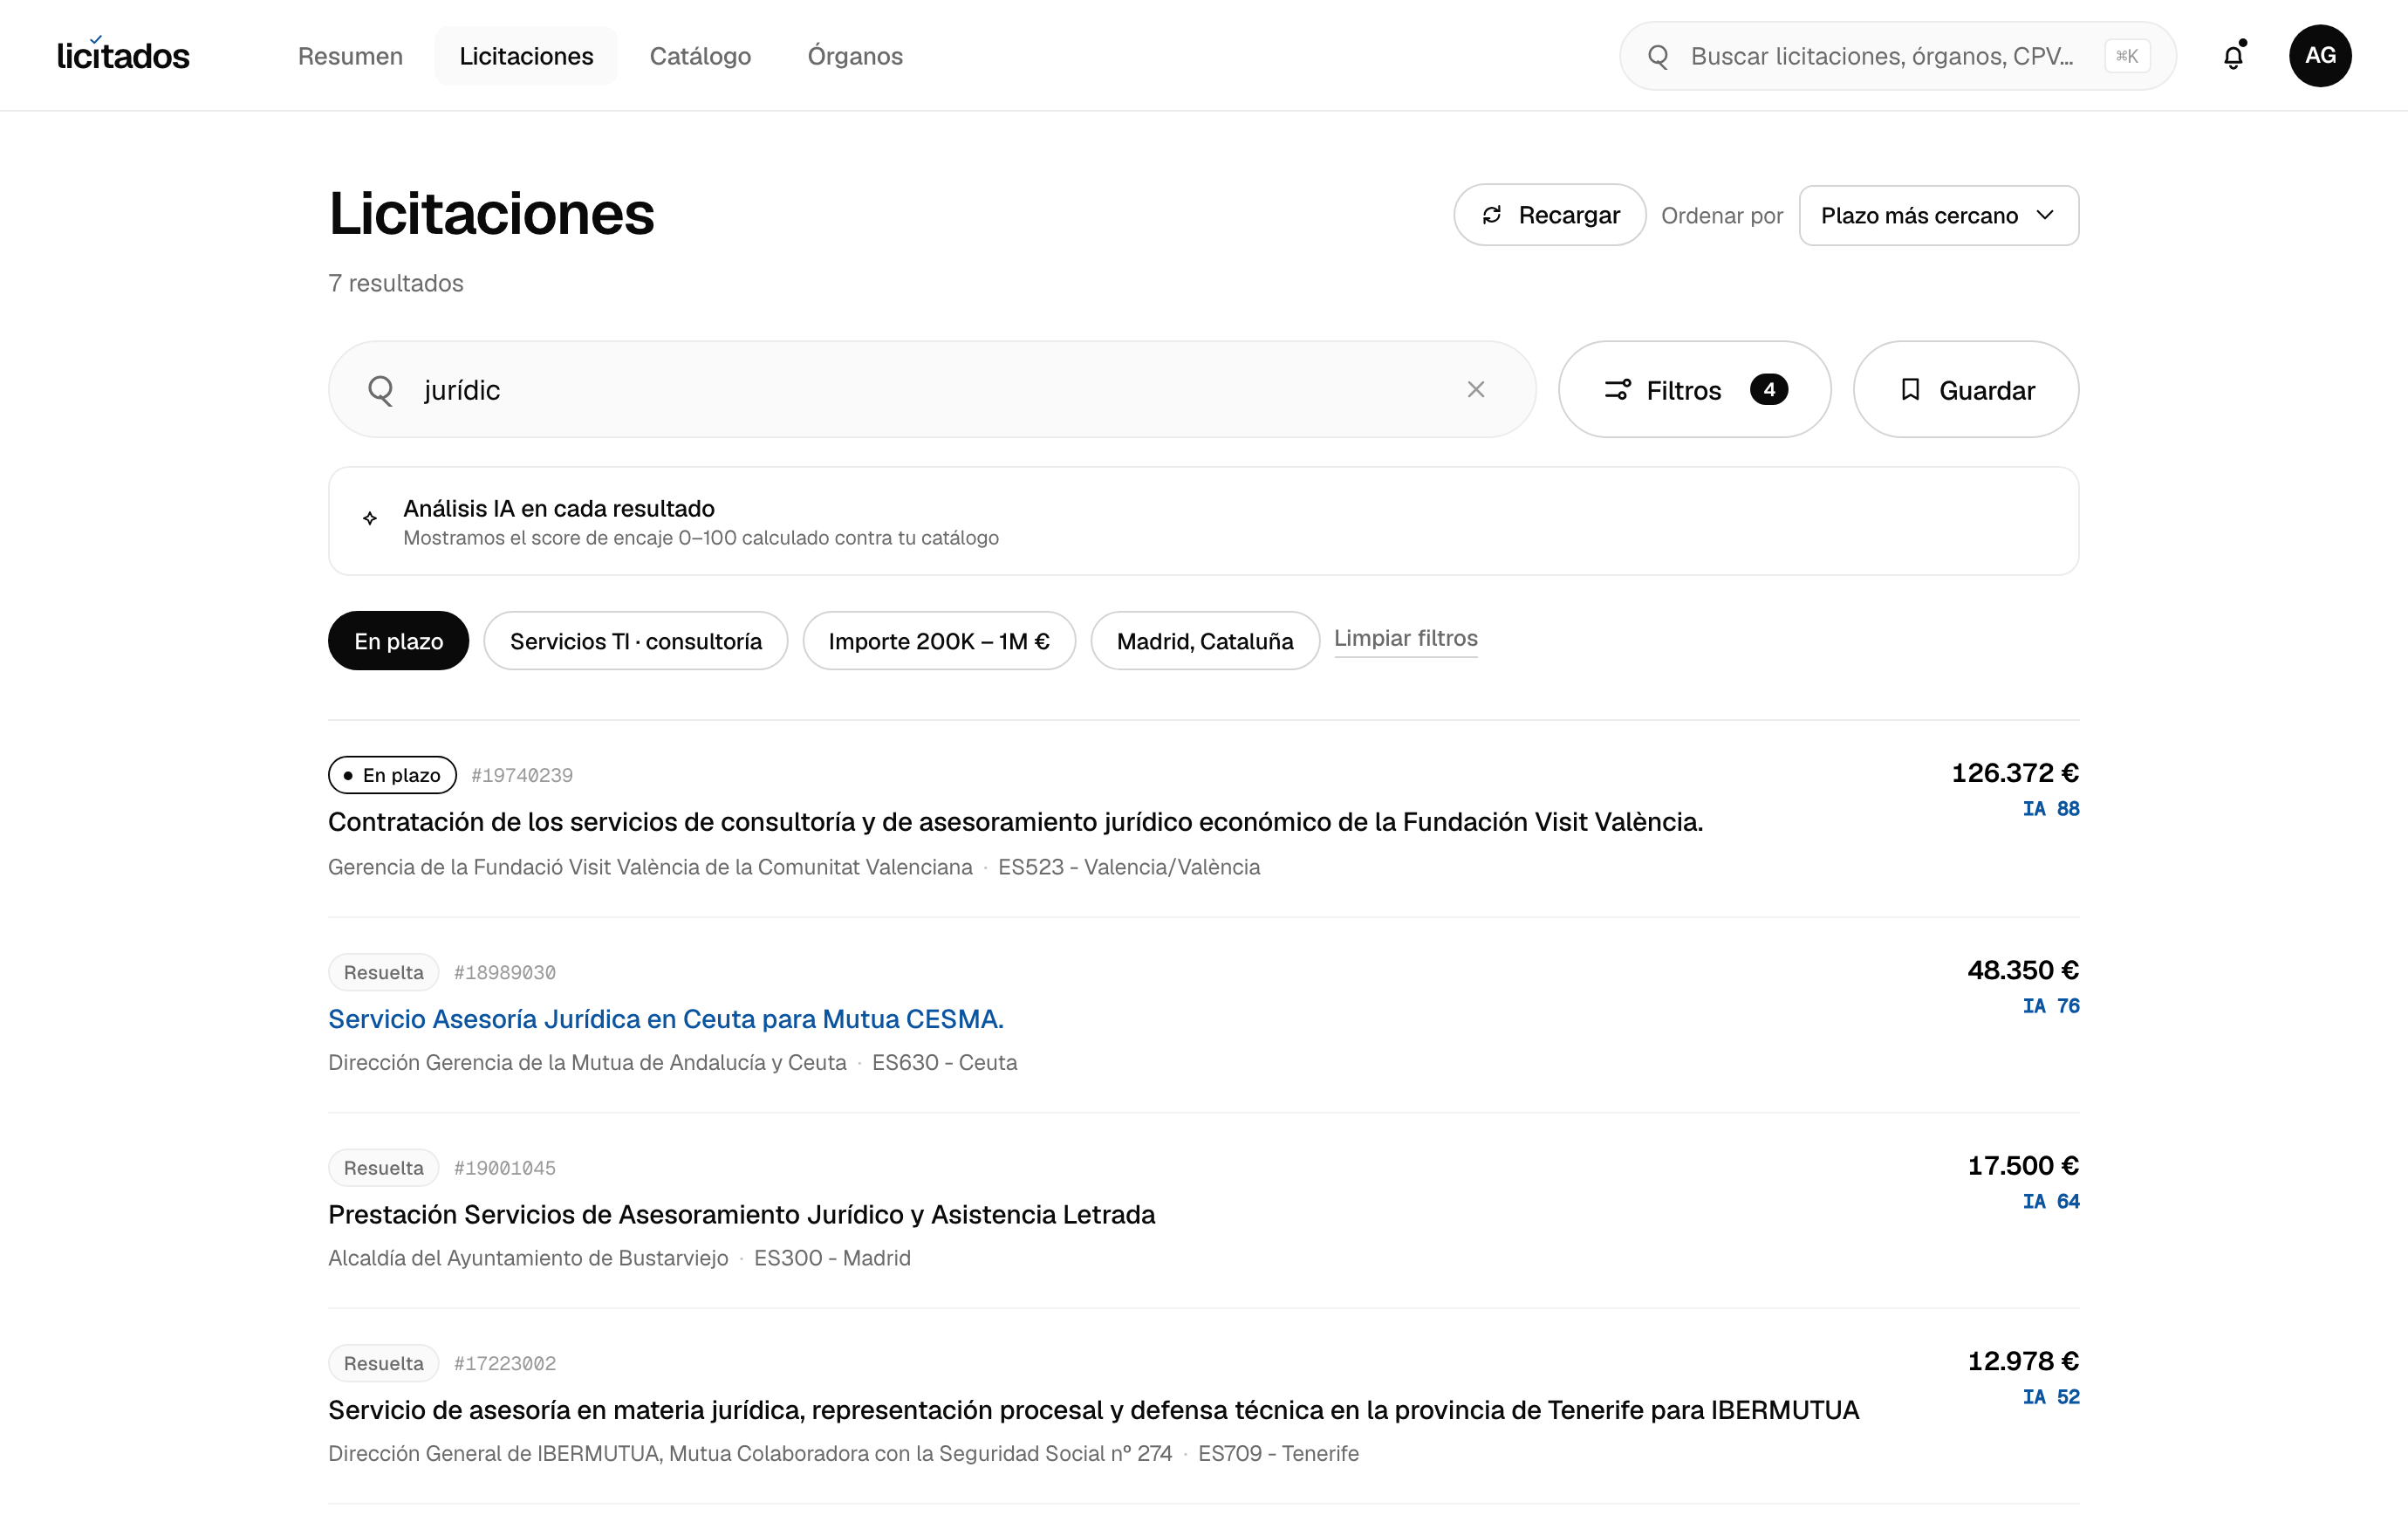This screenshot has height=1536, width=2408.
Task: Click the Filtros count badge 4
Action: pos(1768,389)
